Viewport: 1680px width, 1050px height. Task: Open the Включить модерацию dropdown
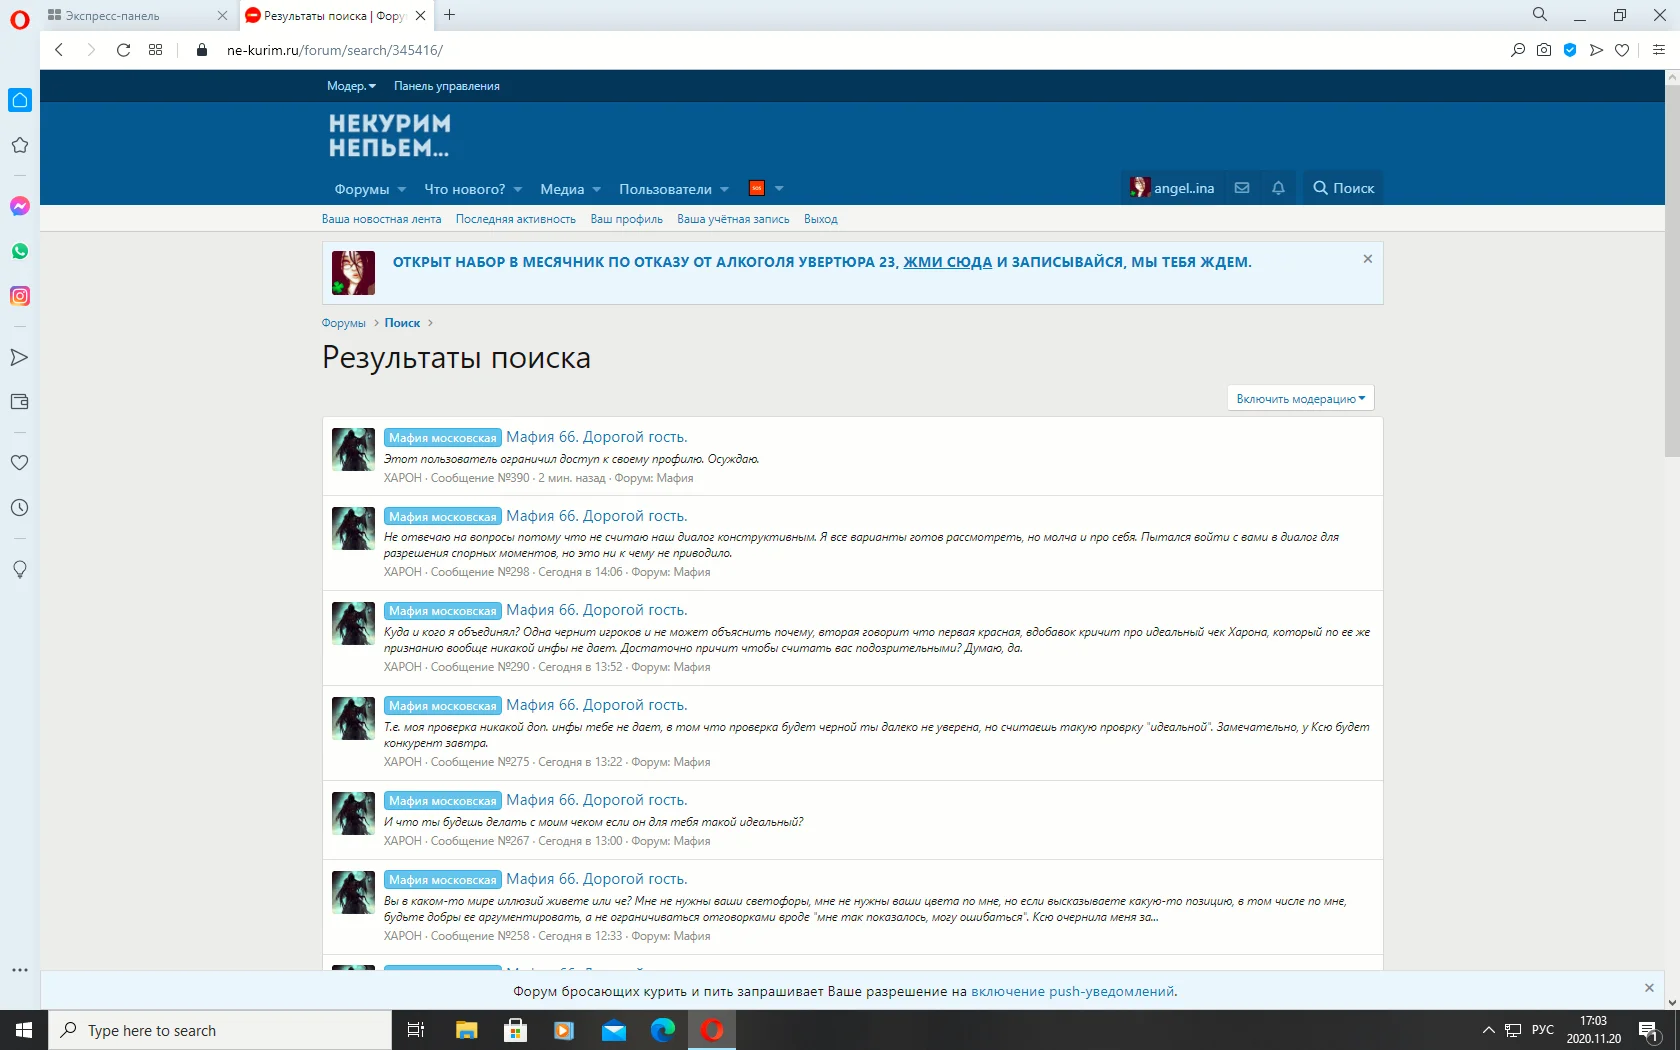pyautogui.click(x=1298, y=398)
